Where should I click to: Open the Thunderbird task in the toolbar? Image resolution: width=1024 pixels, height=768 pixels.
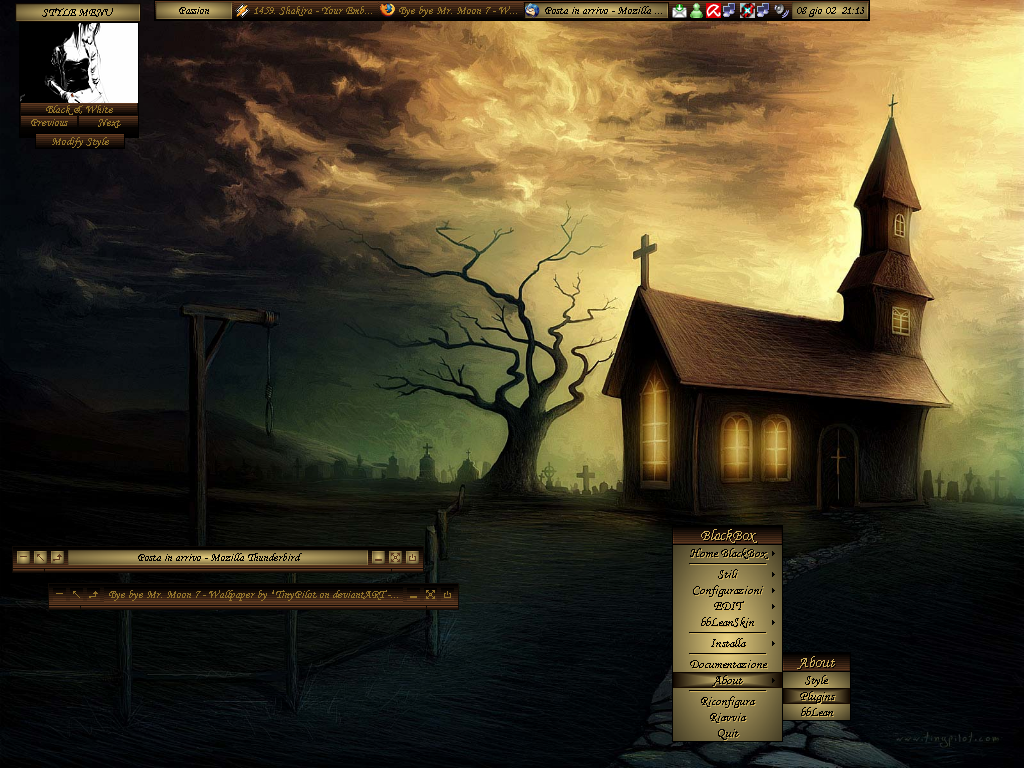[x=596, y=10]
